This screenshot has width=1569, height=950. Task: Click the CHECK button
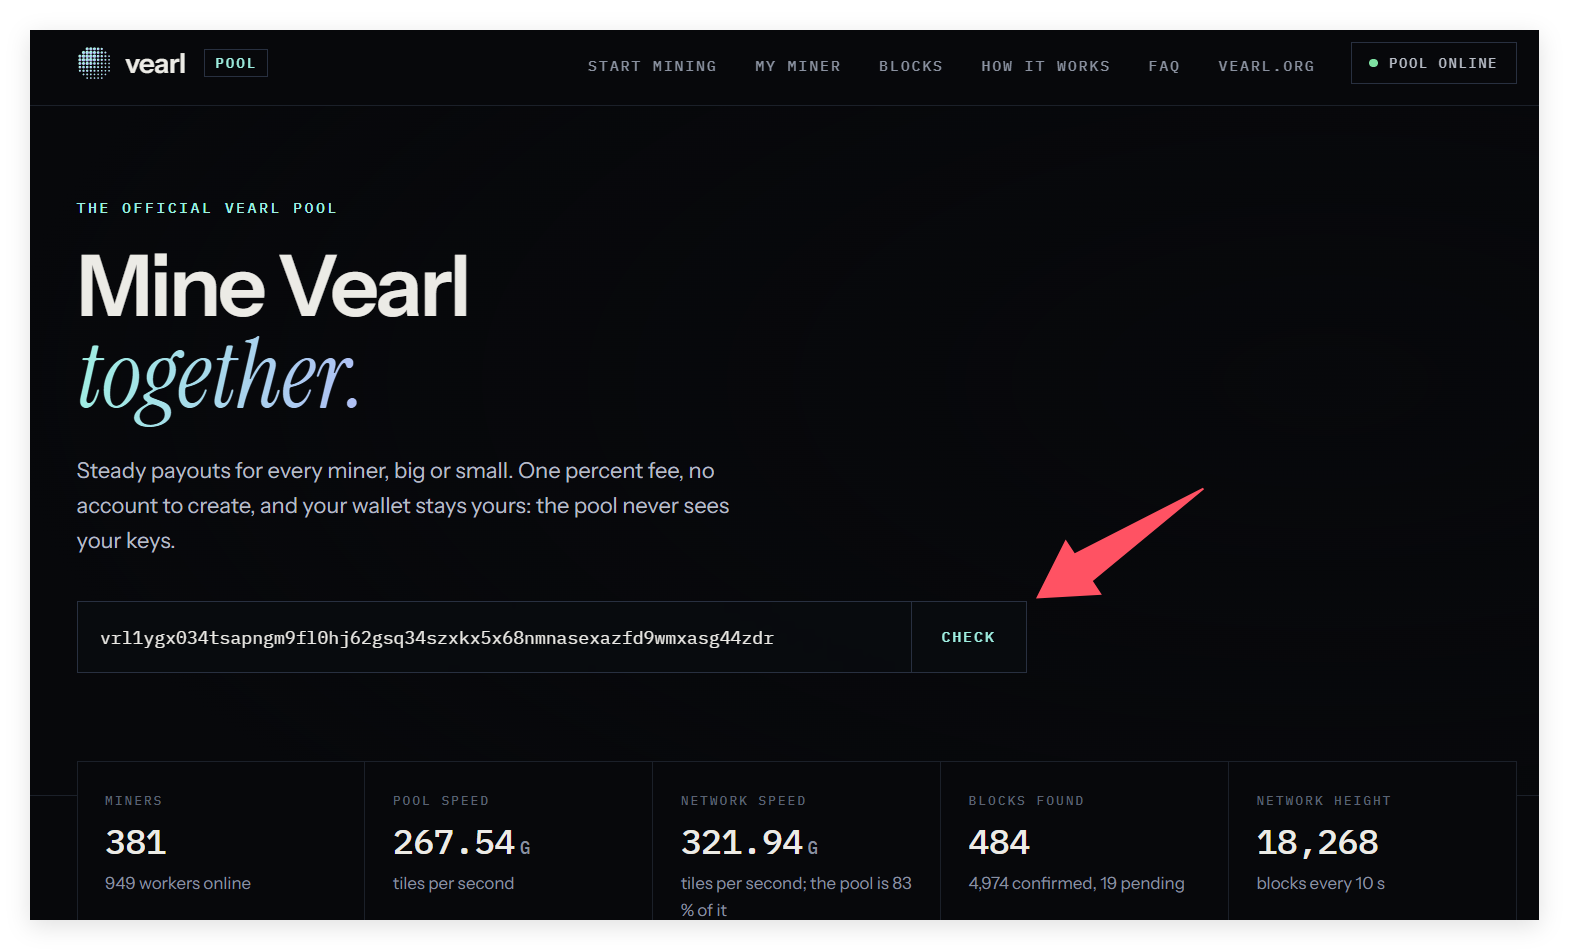click(x=968, y=637)
